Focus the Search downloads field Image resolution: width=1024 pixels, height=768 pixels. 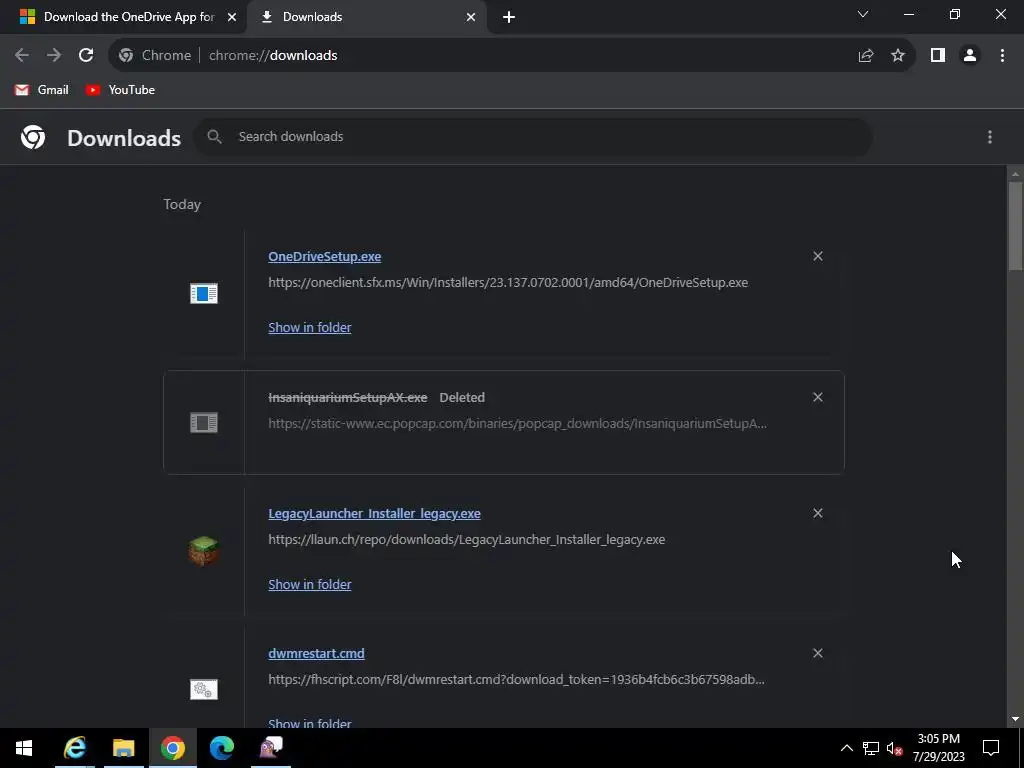(533, 136)
